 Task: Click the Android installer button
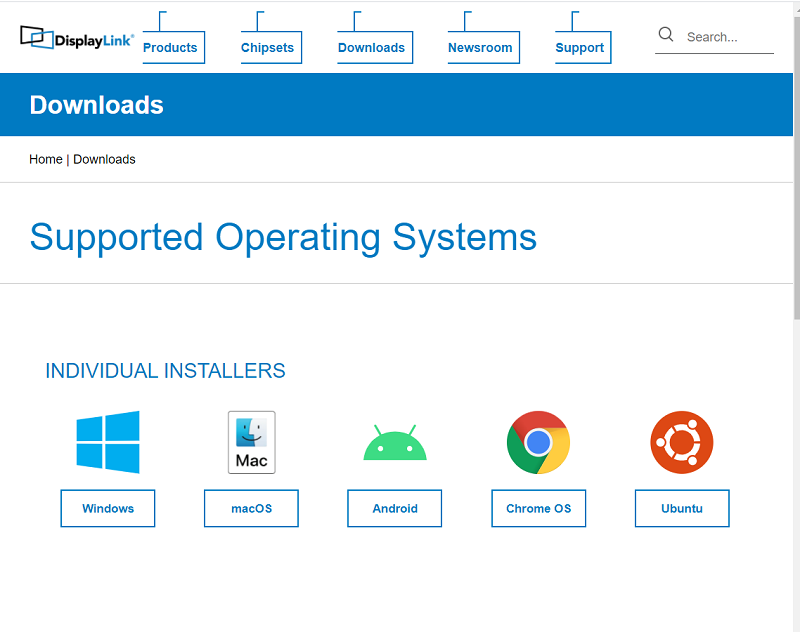tap(395, 509)
